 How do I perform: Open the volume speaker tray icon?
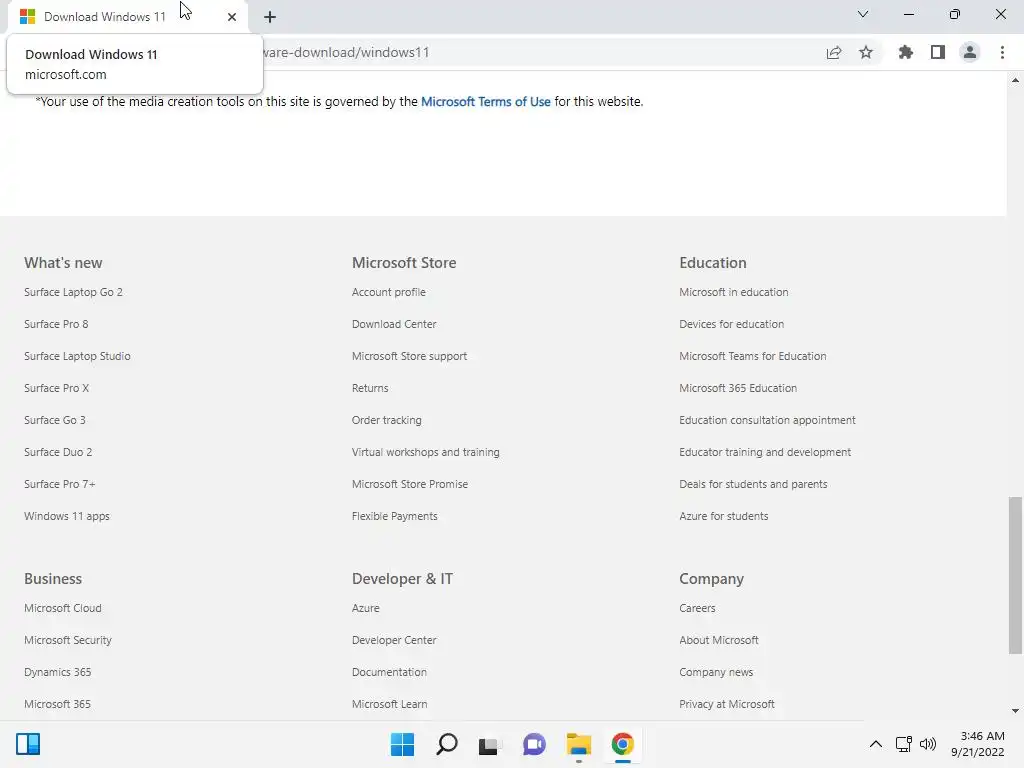[x=927, y=744]
